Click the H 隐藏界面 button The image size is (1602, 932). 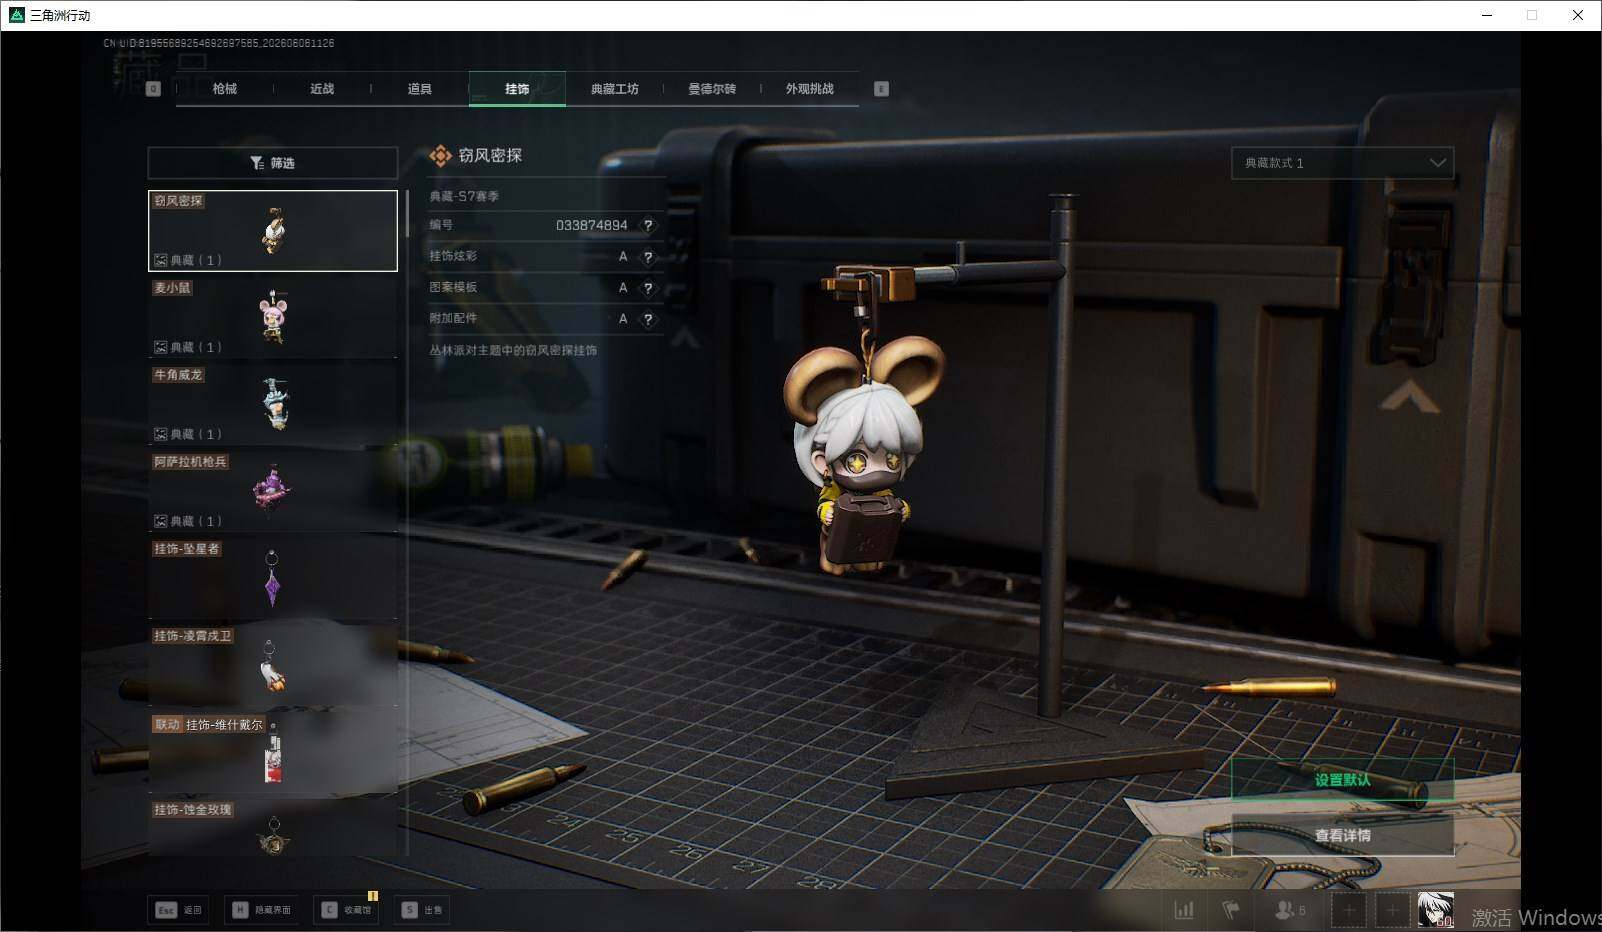262,910
